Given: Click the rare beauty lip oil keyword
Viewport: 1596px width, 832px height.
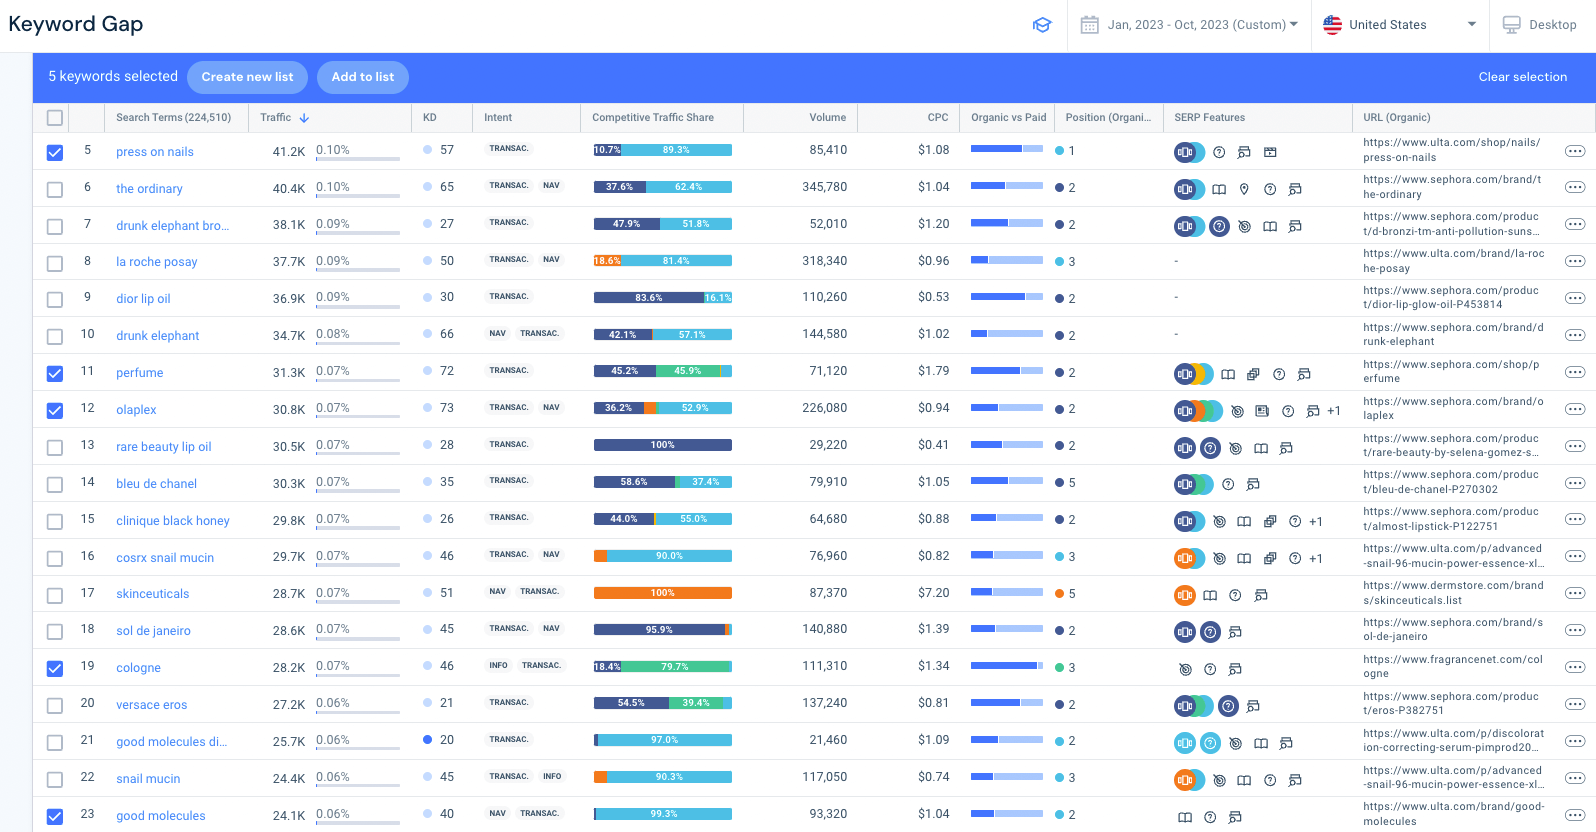Looking at the screenshot, I should pyautogui.click(x=163, y=447).
